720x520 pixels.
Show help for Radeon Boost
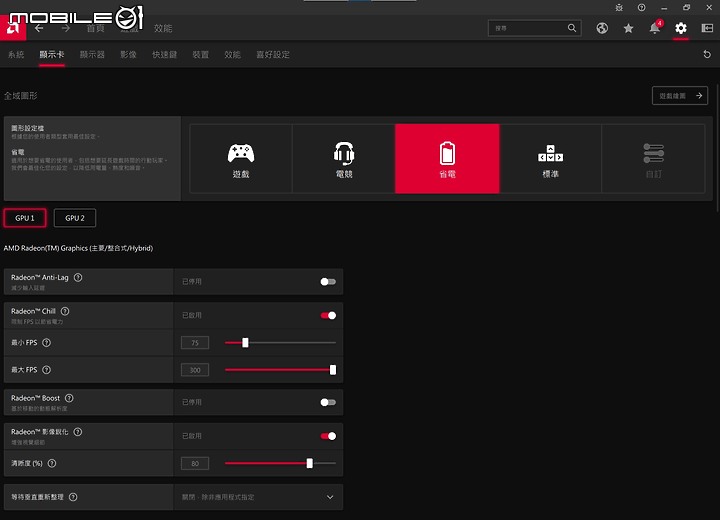pos(69,398)
